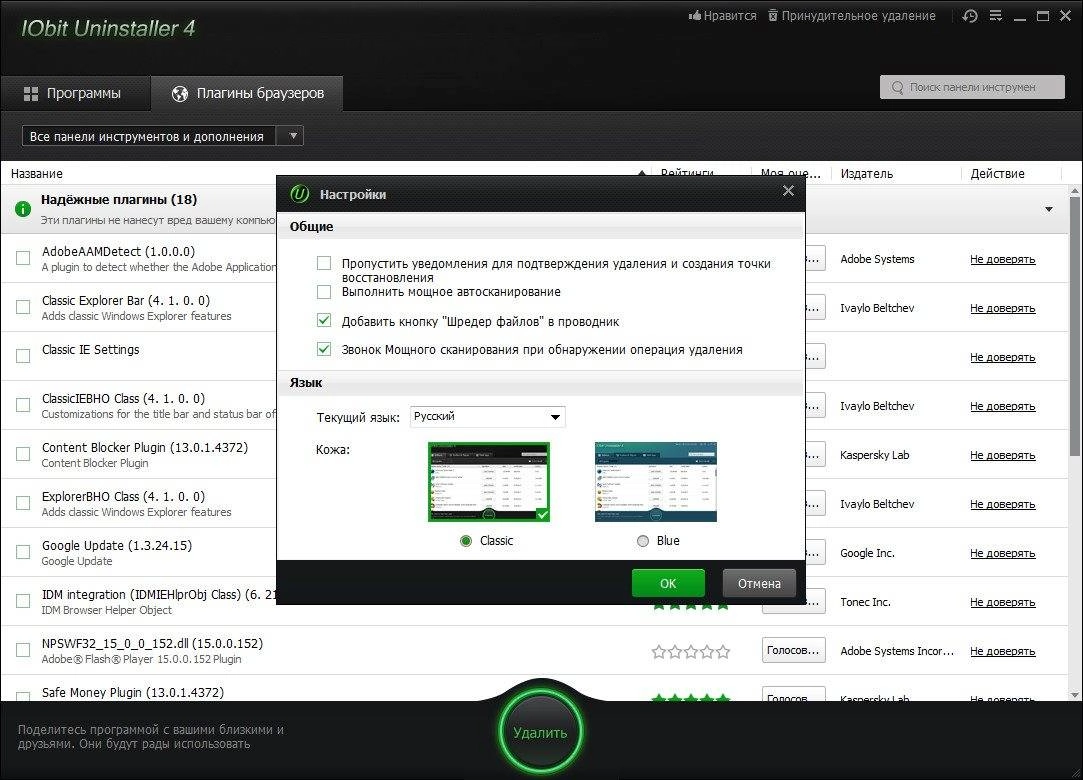Close the Настройки dialog with X
The height and width of the screenshot is (780, 1083).
click(788, 191)
